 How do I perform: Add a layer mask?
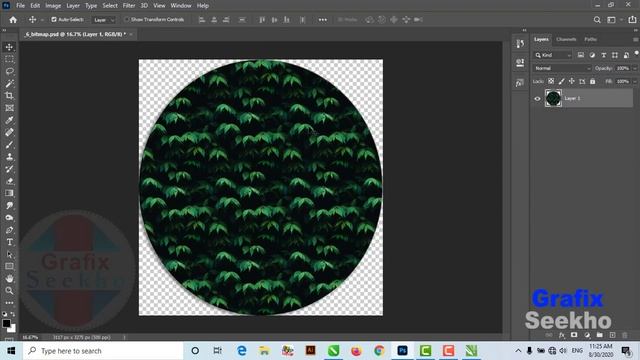574,335
